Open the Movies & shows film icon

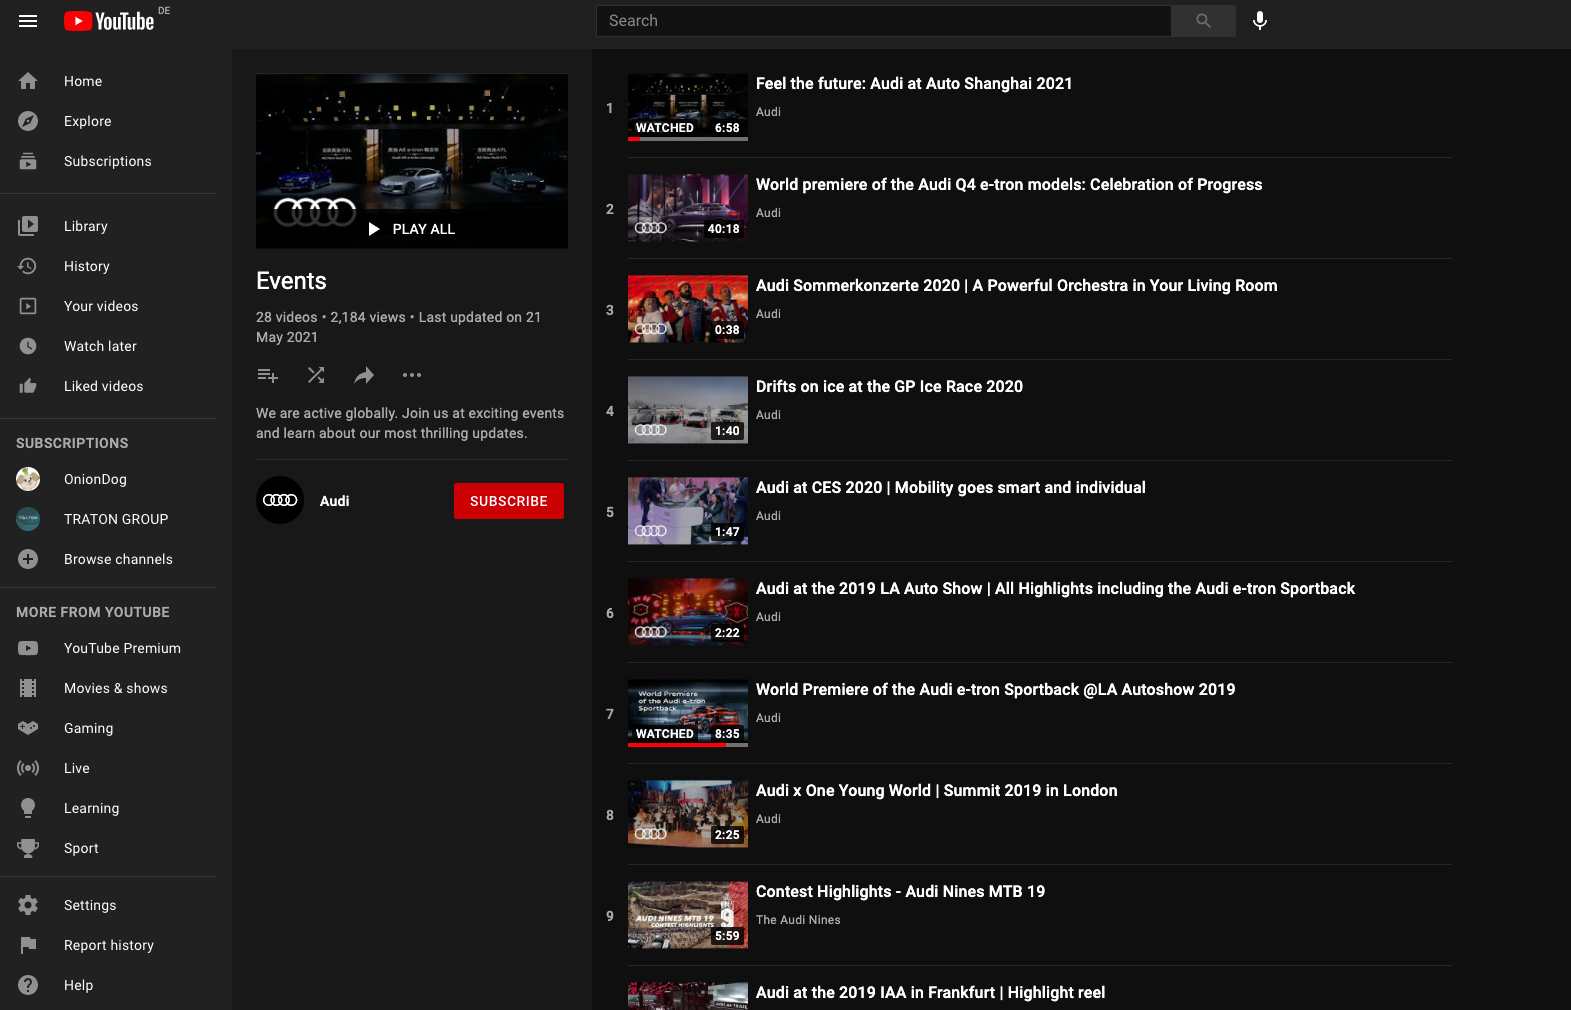click(28, 688)
